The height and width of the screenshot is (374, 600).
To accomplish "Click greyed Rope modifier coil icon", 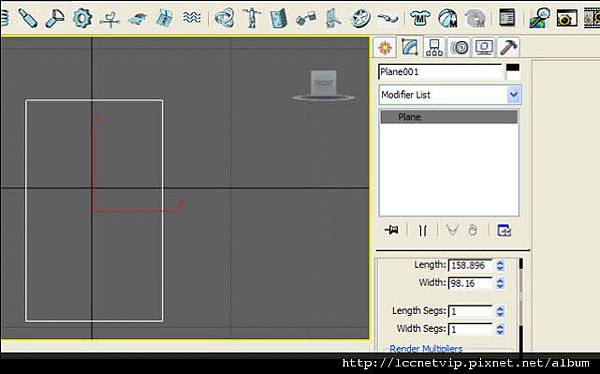I will coord(475,18).
